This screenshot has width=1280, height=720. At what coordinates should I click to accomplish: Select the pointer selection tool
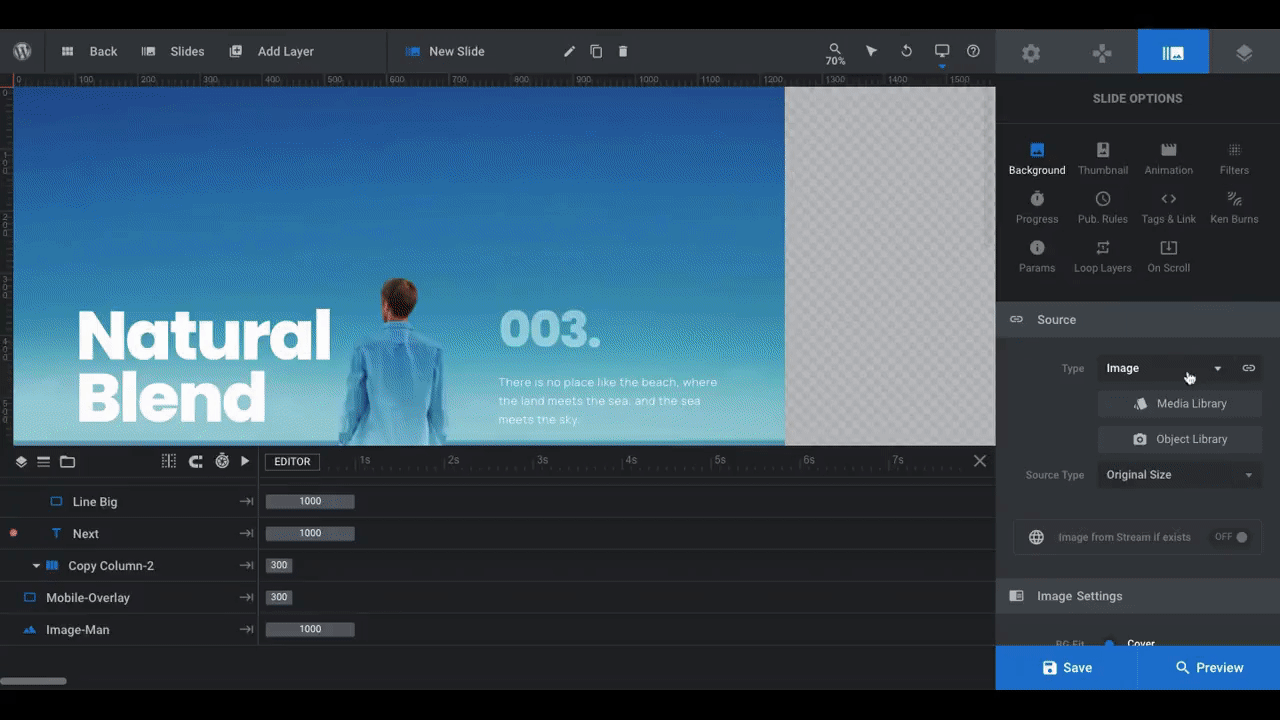(871, 51)
